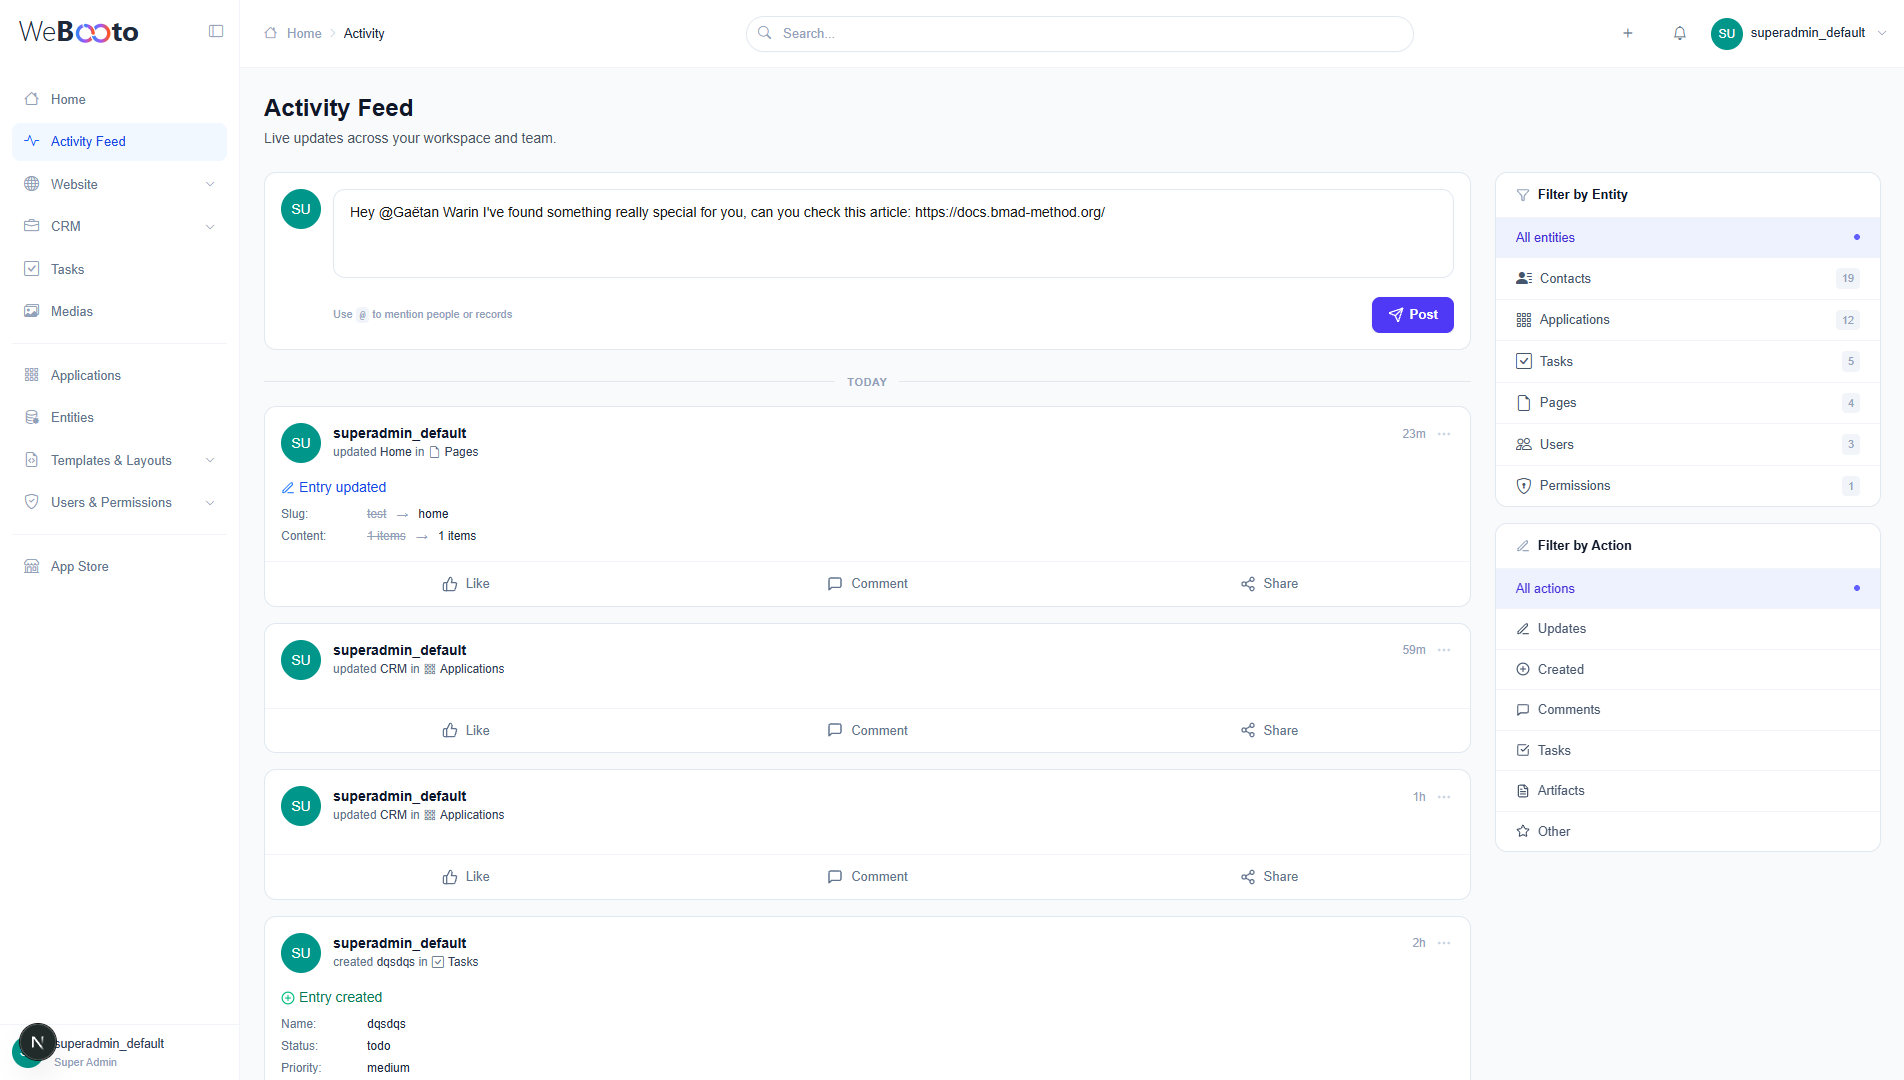Select the Activity breadcrumb item
This screenshot has height=1080, width=1904.
(x=364, y=33)
